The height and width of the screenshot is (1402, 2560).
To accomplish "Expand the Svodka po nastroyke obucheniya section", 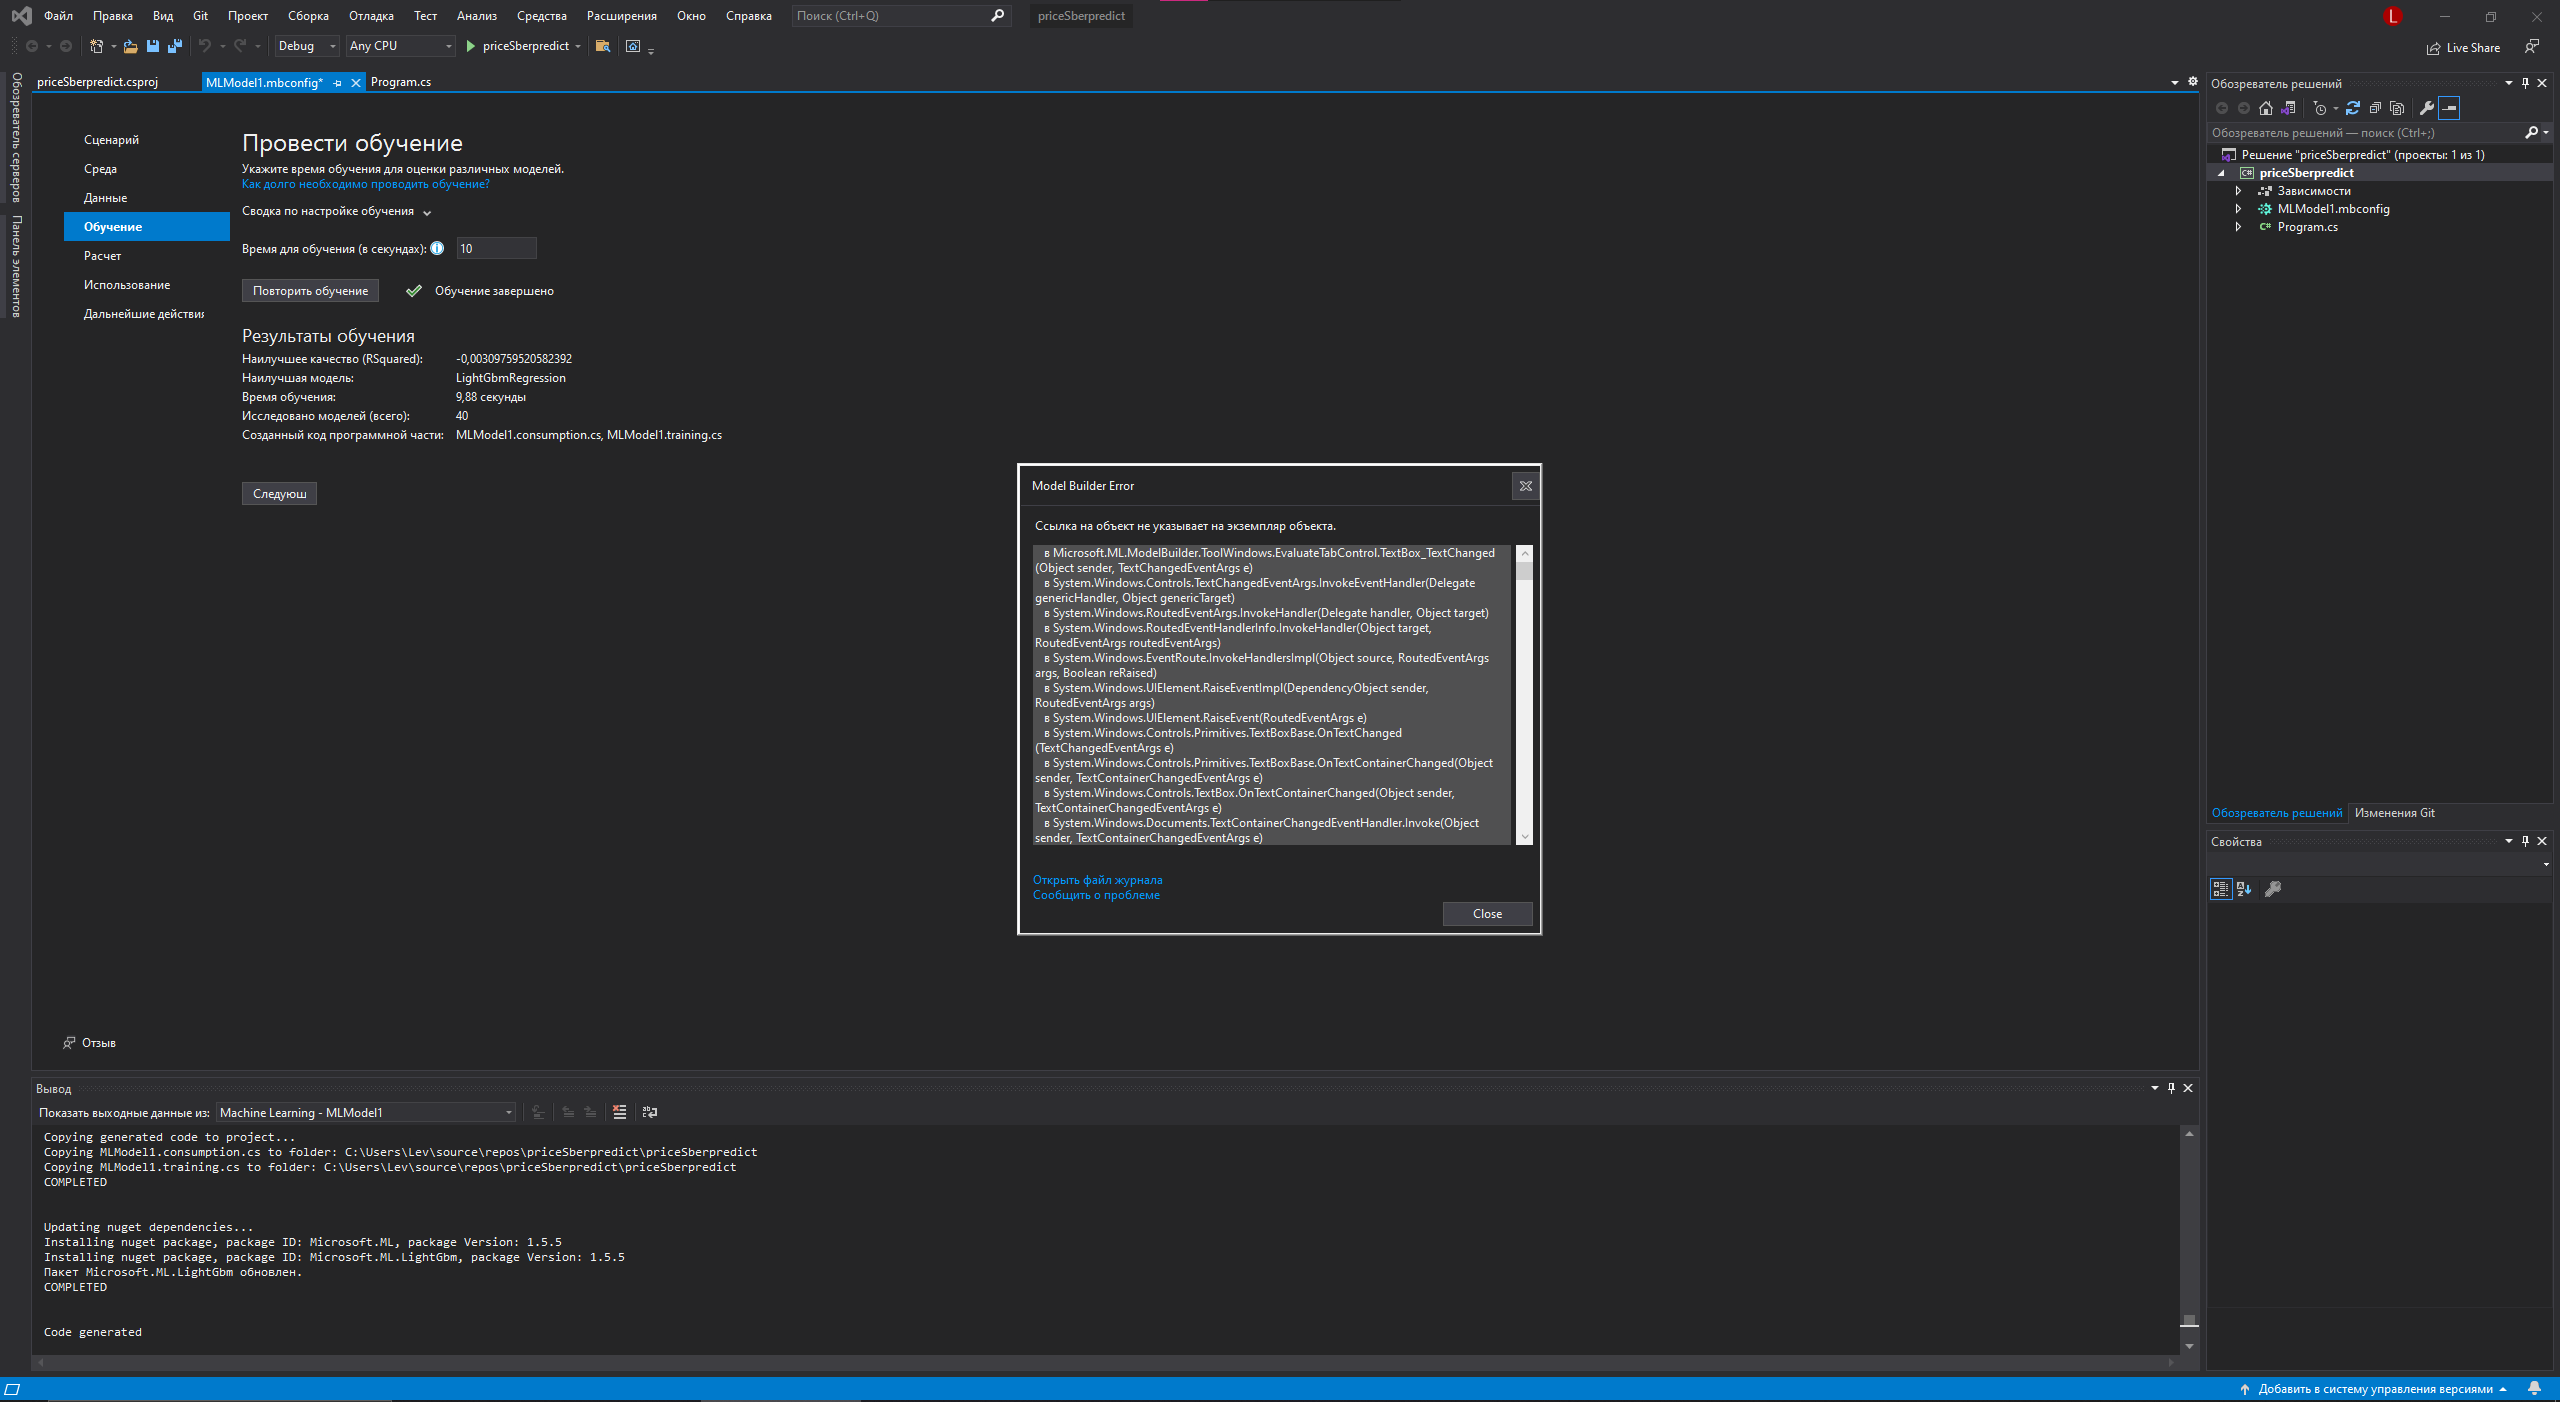I will coord(426,211).
